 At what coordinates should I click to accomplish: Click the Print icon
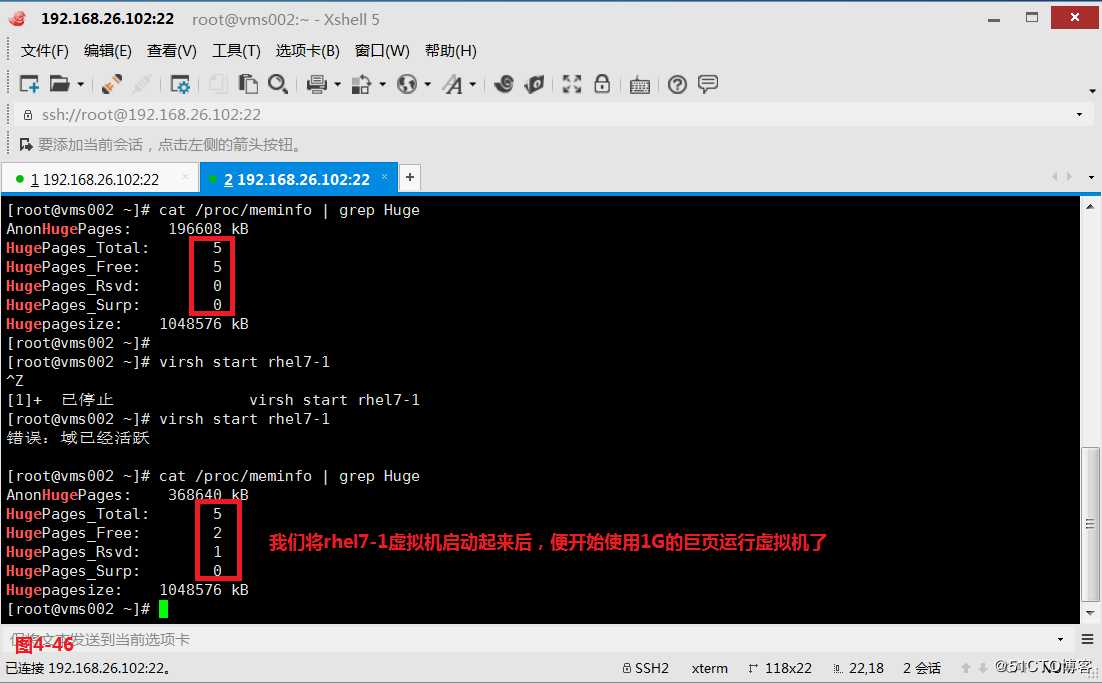(317, 84)
